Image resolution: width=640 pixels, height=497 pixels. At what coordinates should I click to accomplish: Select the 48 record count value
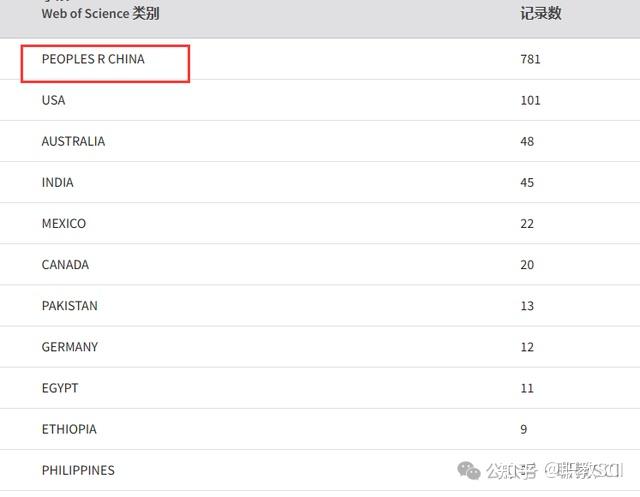(x=527, y=142)
